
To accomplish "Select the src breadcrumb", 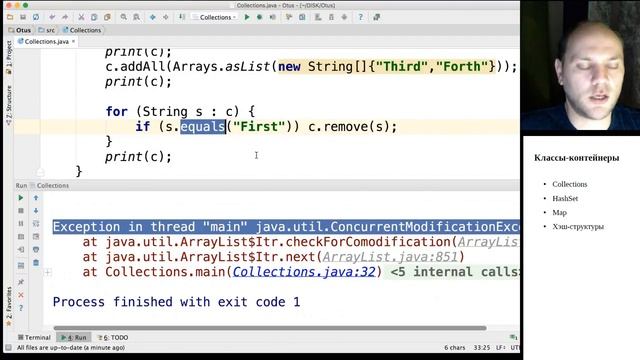I will [47, 30].
